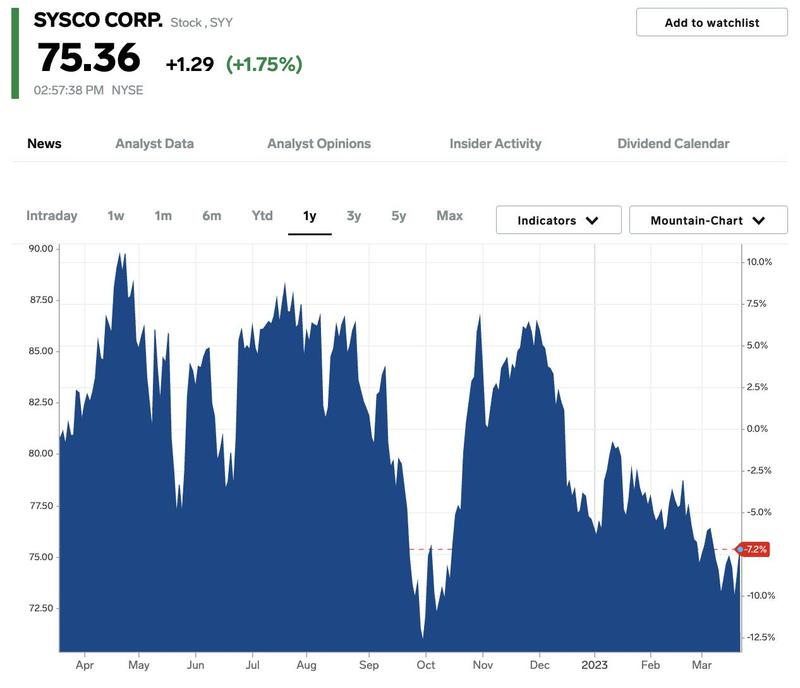Click the 80.00 price axis label
The image size is (800, 688).
[41, 453]
